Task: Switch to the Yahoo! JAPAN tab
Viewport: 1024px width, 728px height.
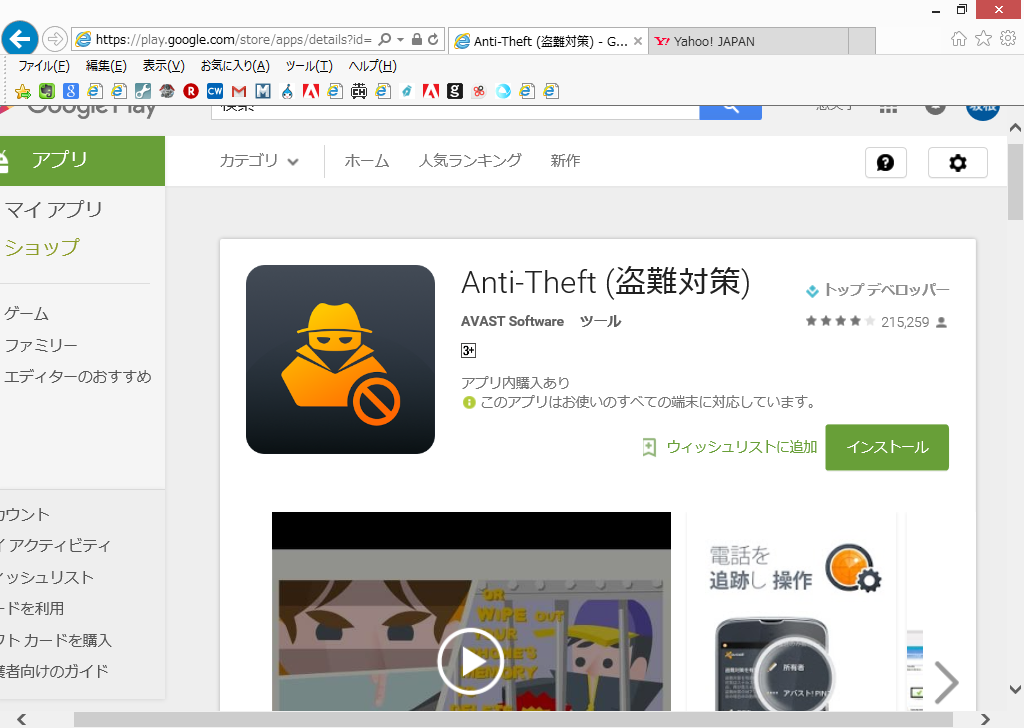Action: click(x=748, y=41)
